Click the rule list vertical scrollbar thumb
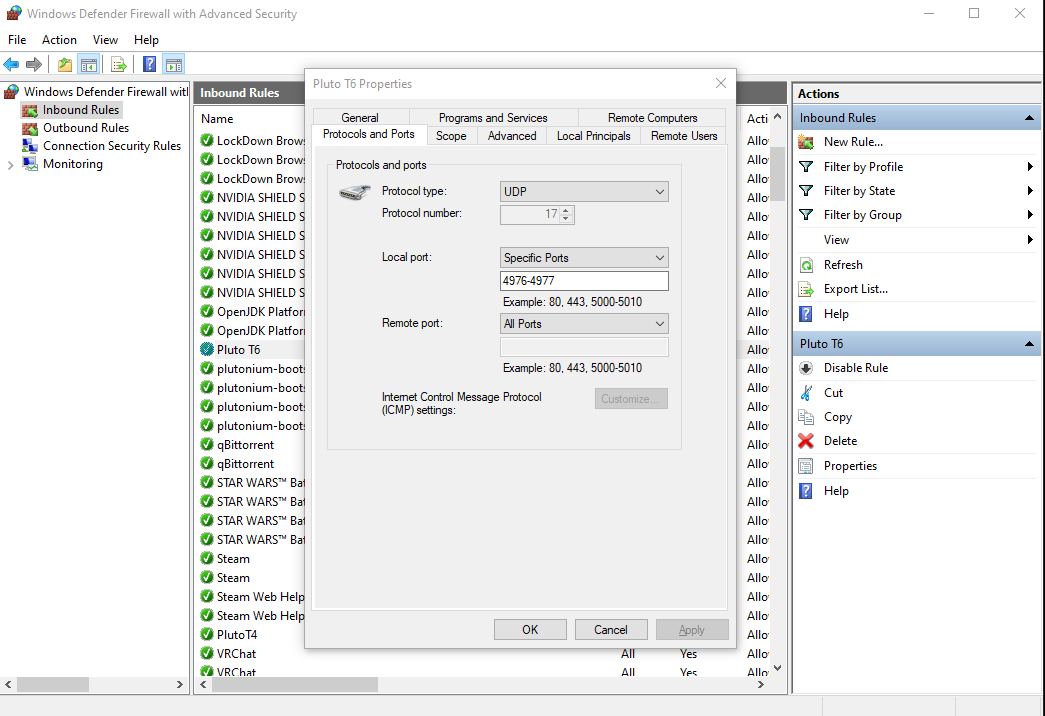The width and height of the screenshot is (1045, 716). click(777, 173)
